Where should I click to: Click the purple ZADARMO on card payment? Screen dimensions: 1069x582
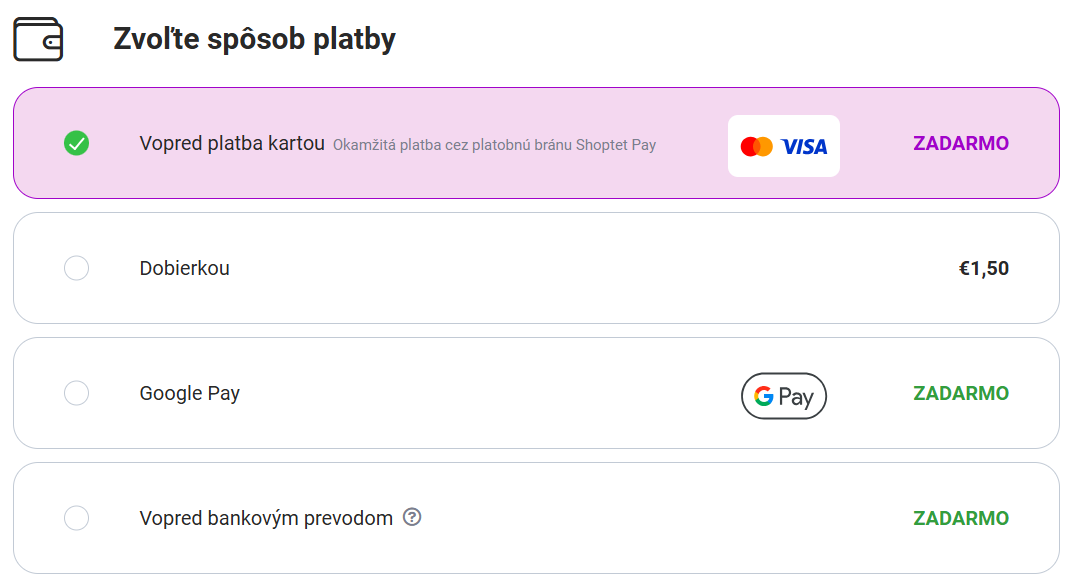961,143
